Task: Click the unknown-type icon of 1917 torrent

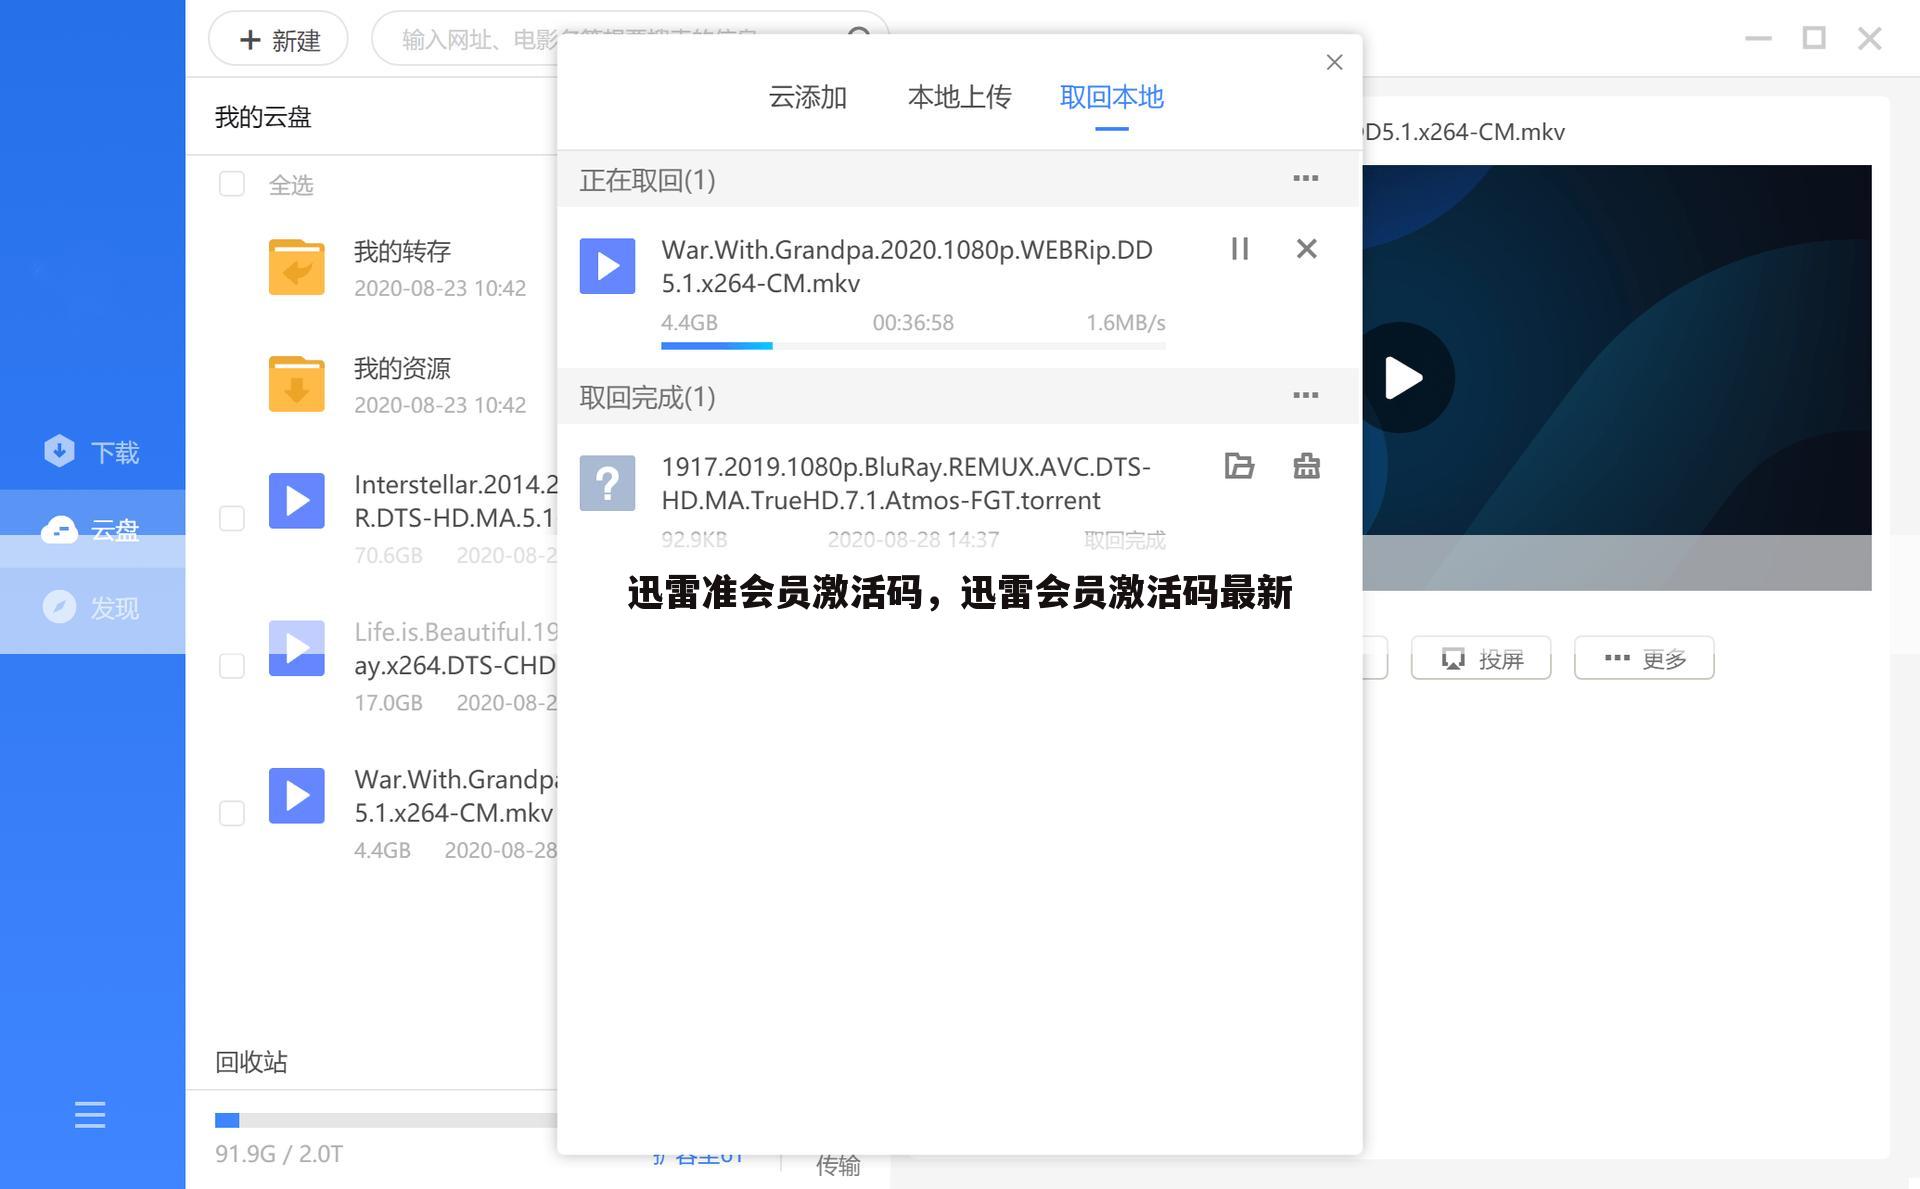Action: point(608,483)
